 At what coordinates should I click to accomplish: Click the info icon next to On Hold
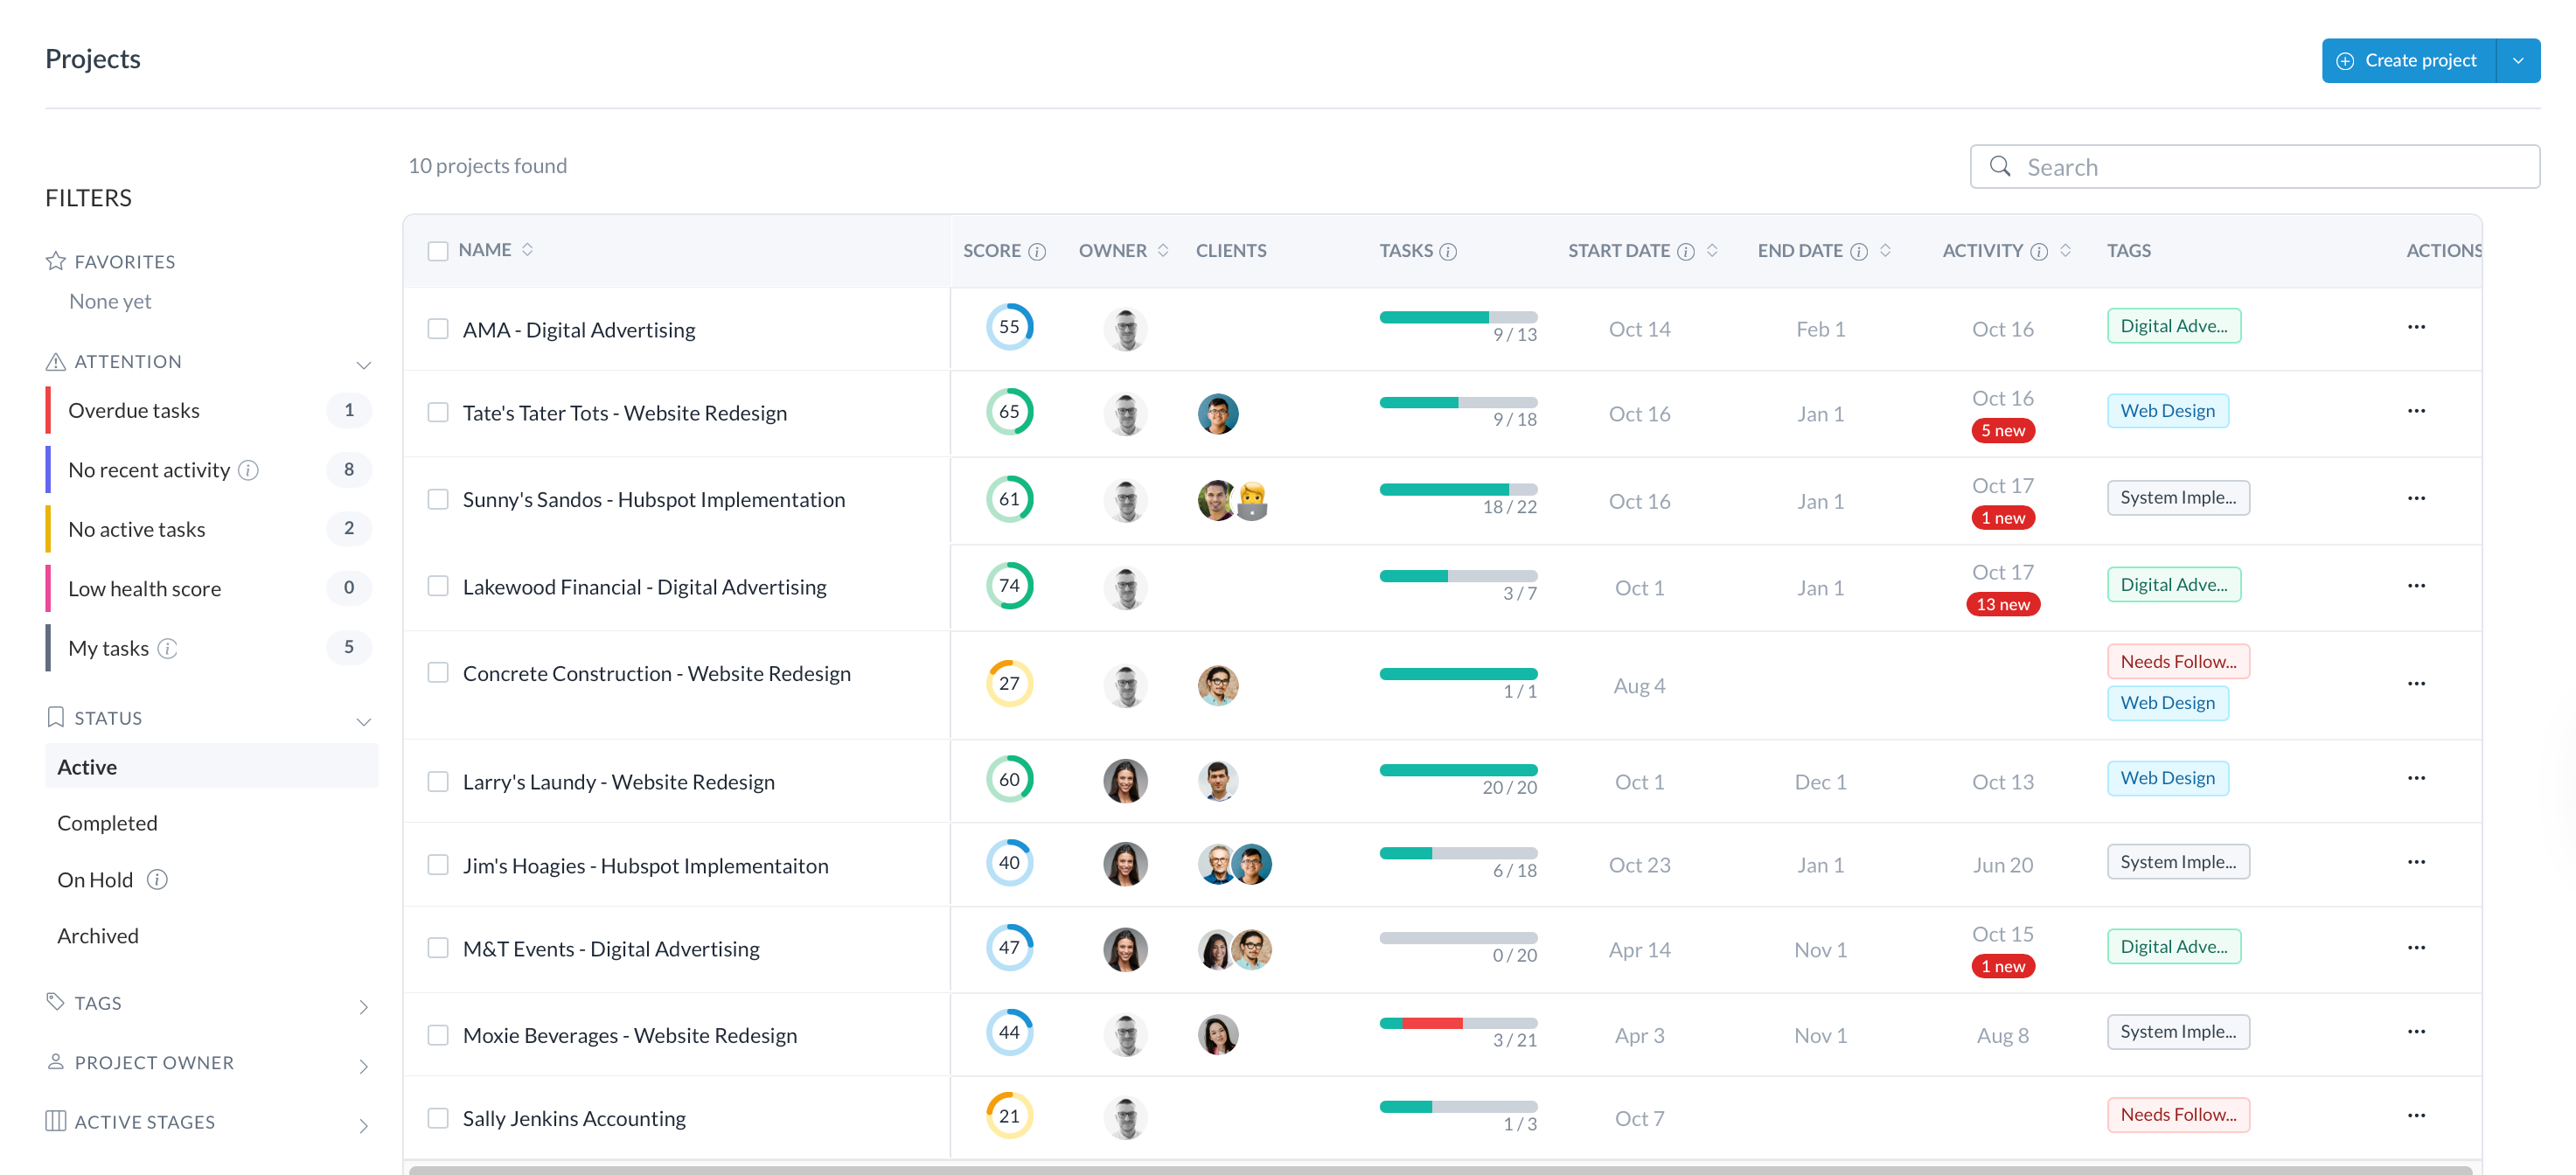pos(157,880)
